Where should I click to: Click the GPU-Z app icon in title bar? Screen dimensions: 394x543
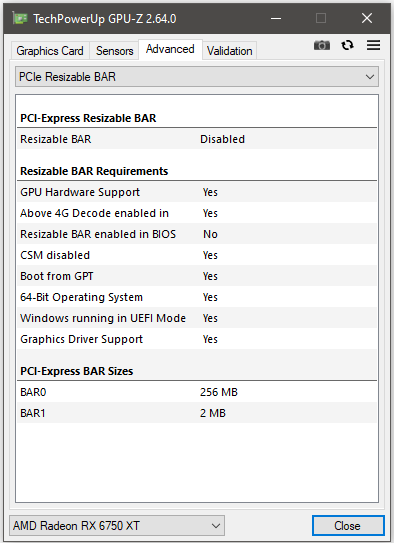(x=20, y=18)
